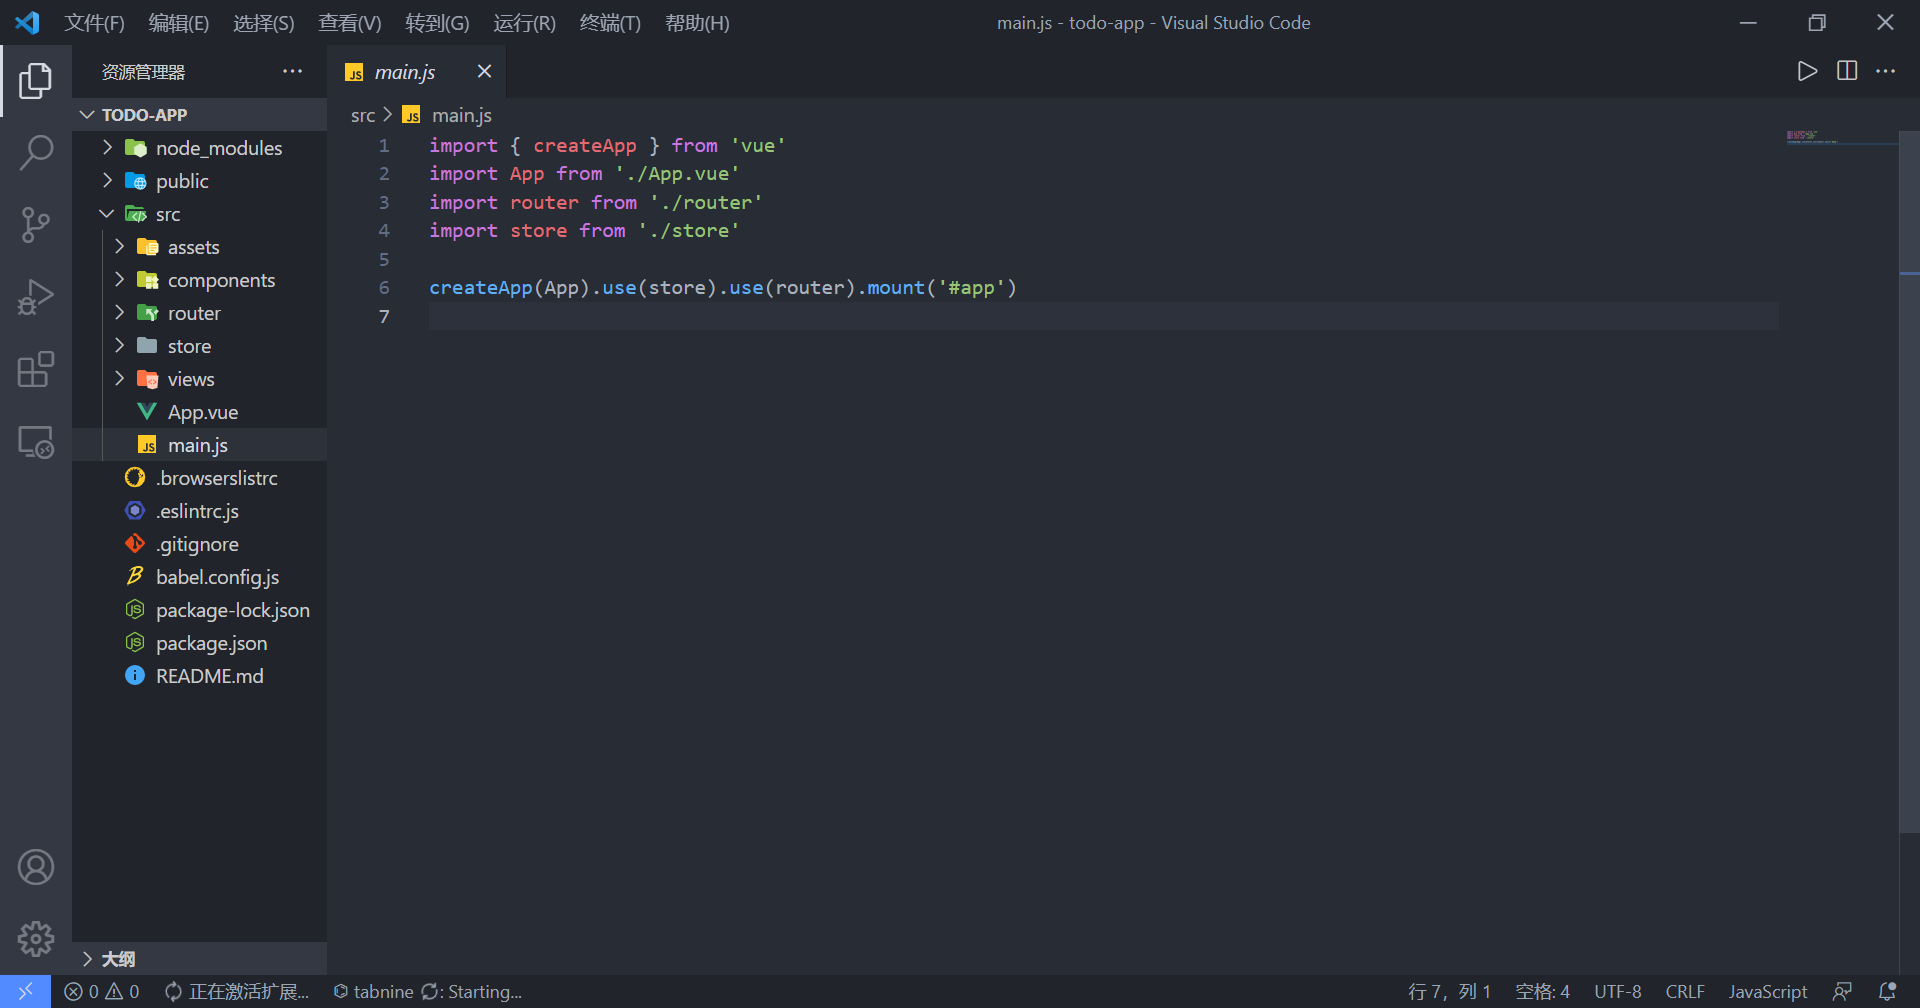Expand the node_modules folder
The width and height of the screenshot is (1920, 1008).
199,148
